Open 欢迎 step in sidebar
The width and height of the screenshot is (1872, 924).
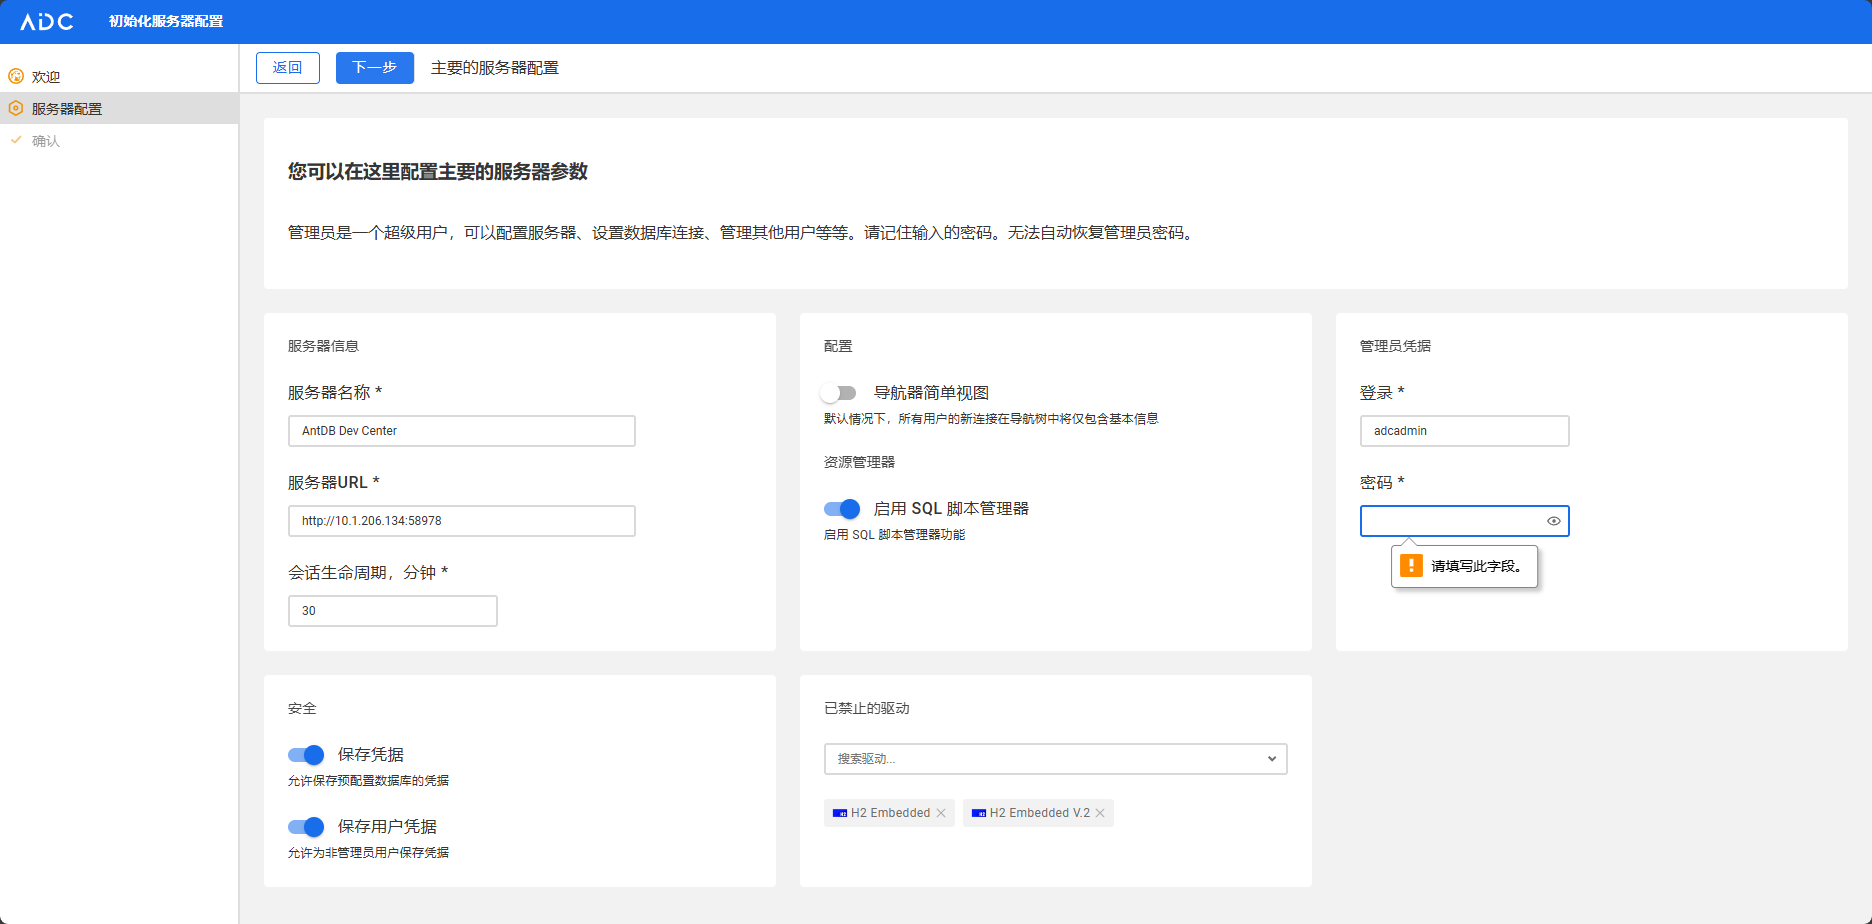pyautogui.click(x=119, y=76)
